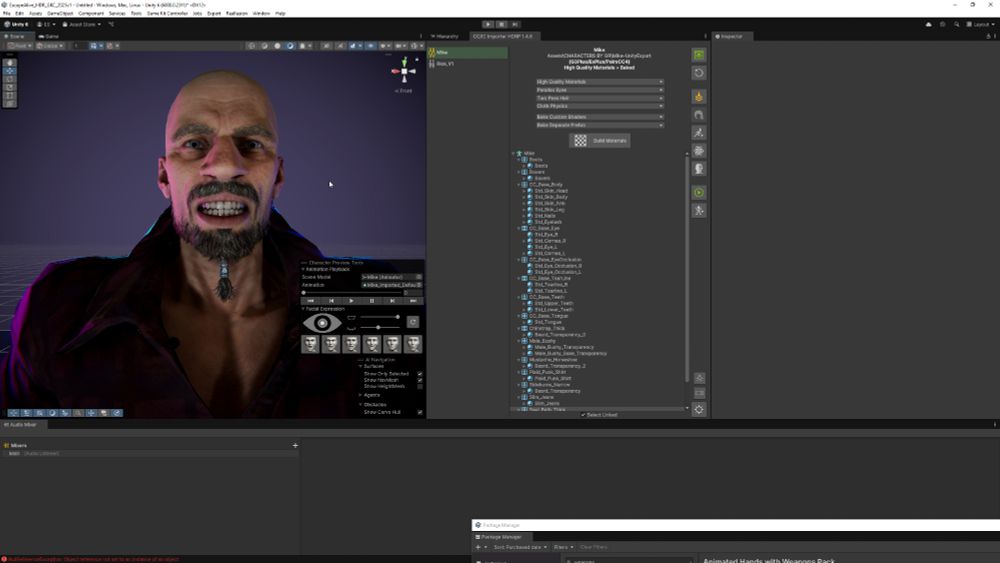Image resolution: width=1000 pixels, height=563 pixels.
Task: Open Layout dropdown in top-right
Action: pyautogui.click(x=981, y=24)
